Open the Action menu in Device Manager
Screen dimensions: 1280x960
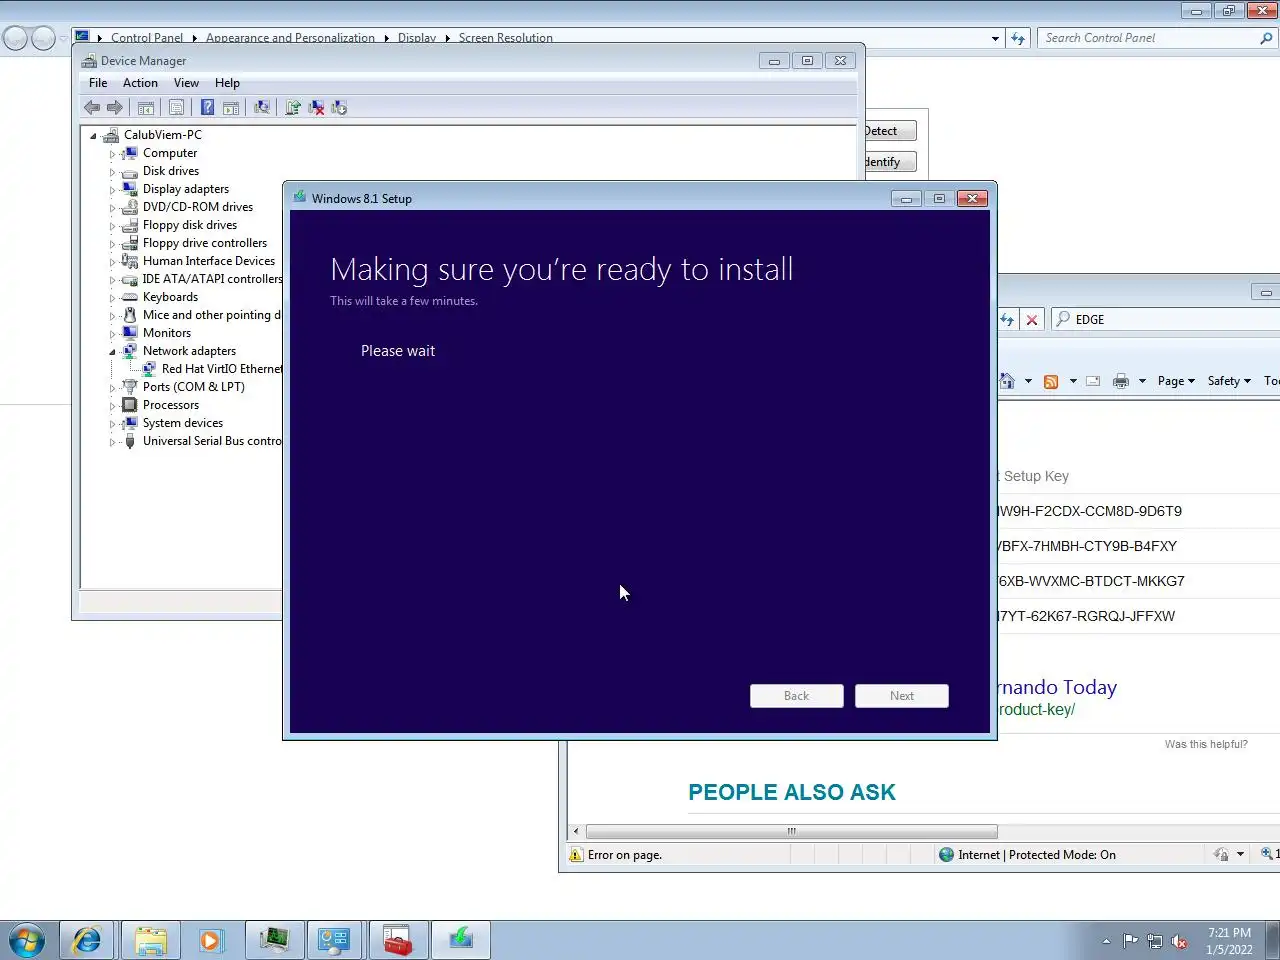click(x=140, y=83)
